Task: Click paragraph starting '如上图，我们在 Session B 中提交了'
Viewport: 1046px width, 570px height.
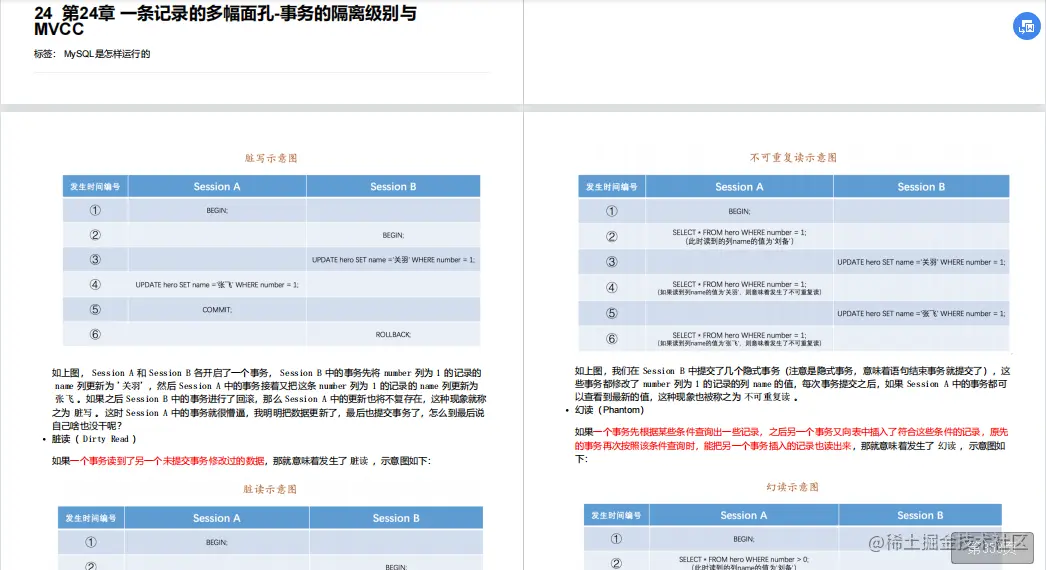Action: [792, 384]
